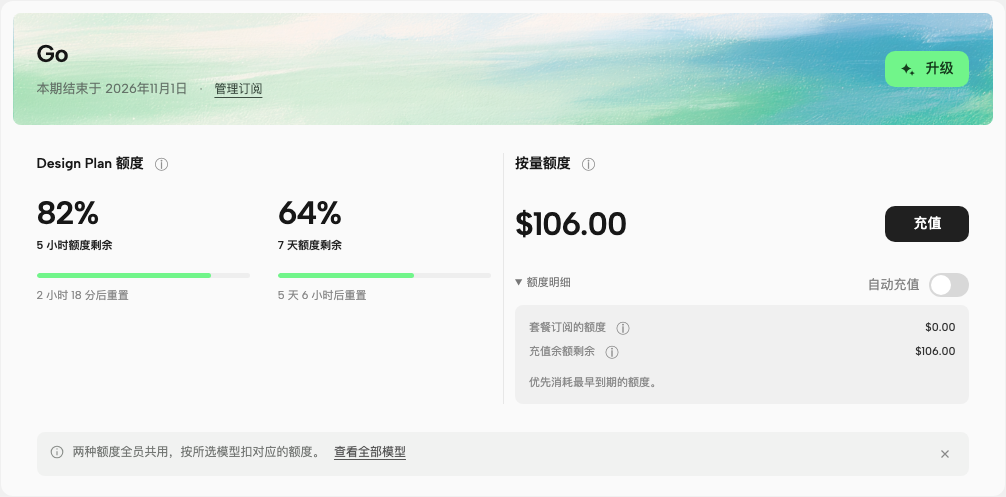Click the $106.00 balance amount
This screenshot has height=497, width=1006.
pyautogui.click(x=570, y=224)
